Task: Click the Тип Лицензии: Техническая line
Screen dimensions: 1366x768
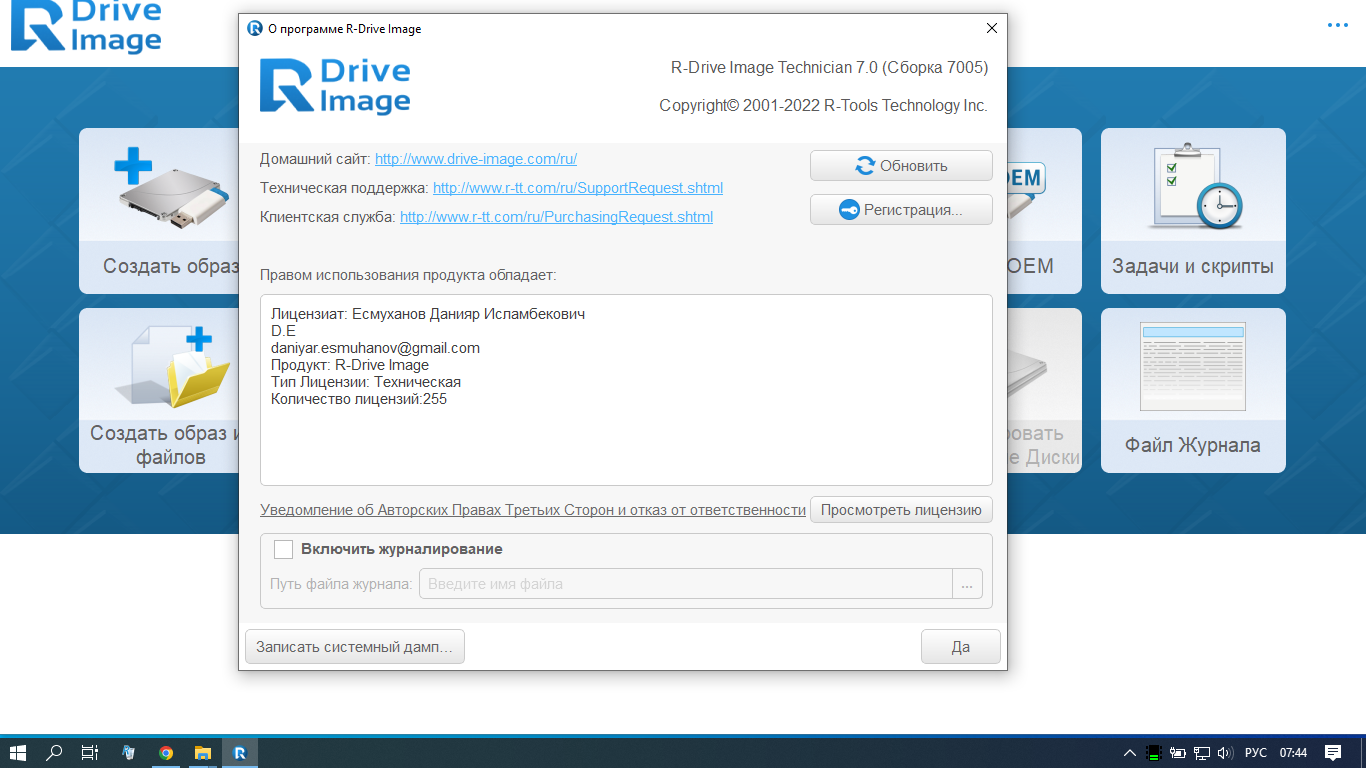Action: [x=366, y=382]
